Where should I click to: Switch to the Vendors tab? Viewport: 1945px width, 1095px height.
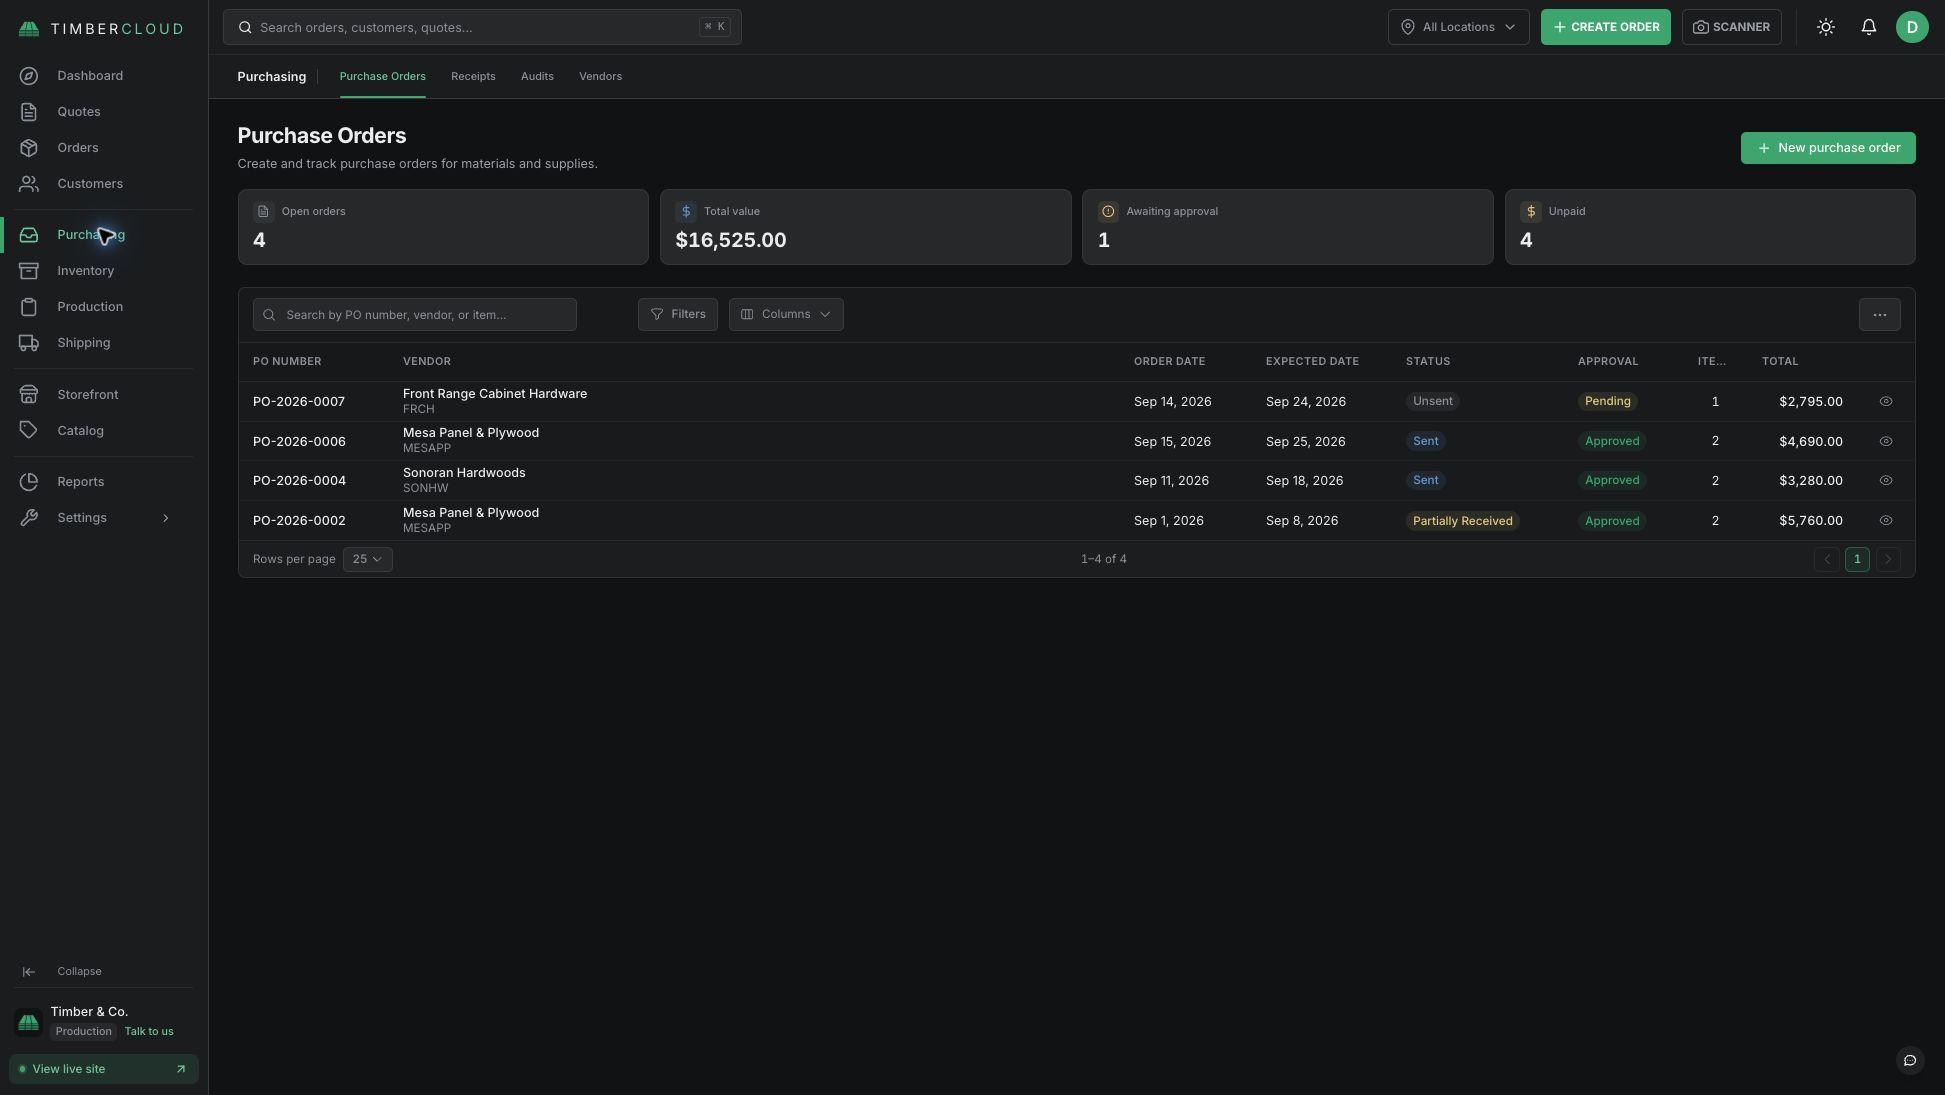tap(600, 77)
